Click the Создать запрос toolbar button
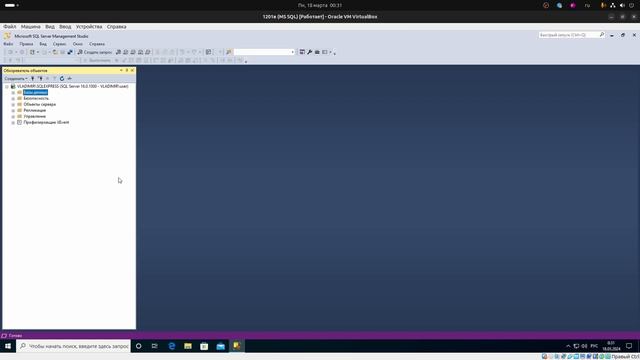Screen dimensions: 640x360 click(x=95, y=52)
